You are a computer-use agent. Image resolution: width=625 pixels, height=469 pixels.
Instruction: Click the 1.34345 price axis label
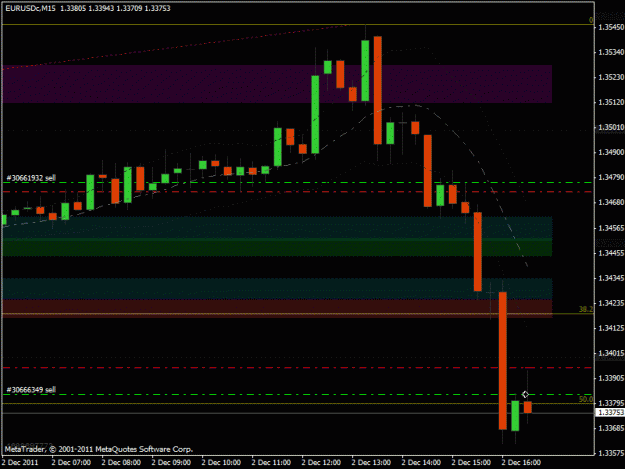click(x=611, y=278)
